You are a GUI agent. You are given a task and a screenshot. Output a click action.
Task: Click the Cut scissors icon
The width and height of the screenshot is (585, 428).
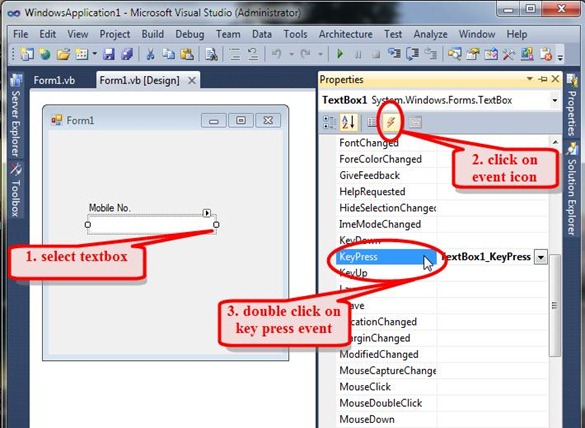coord(150,54)
